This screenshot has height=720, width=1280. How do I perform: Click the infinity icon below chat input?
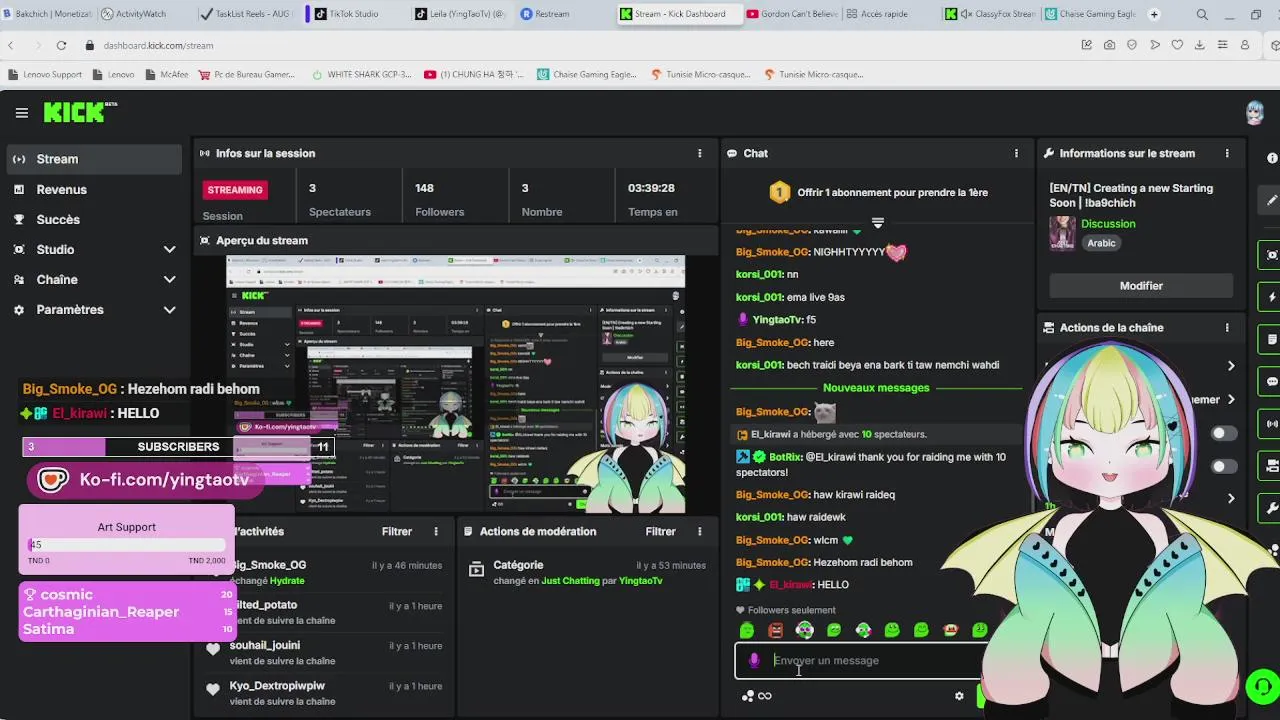(x=765, y=696)
